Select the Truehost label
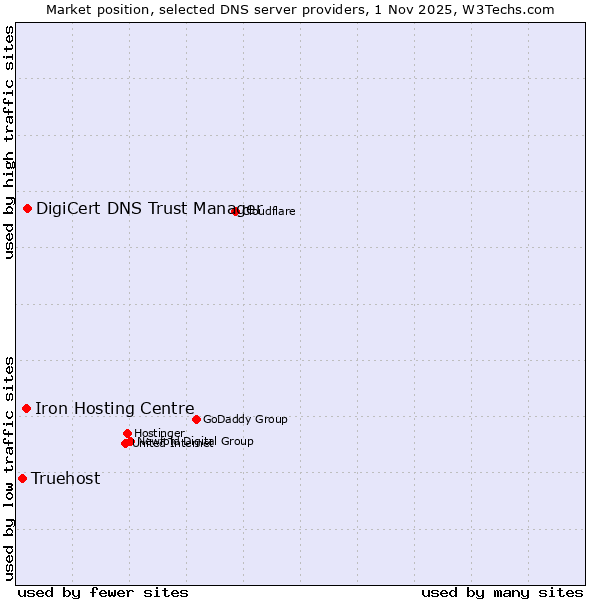600x600 pixels. pyautogui.click(x=66, y=478)
